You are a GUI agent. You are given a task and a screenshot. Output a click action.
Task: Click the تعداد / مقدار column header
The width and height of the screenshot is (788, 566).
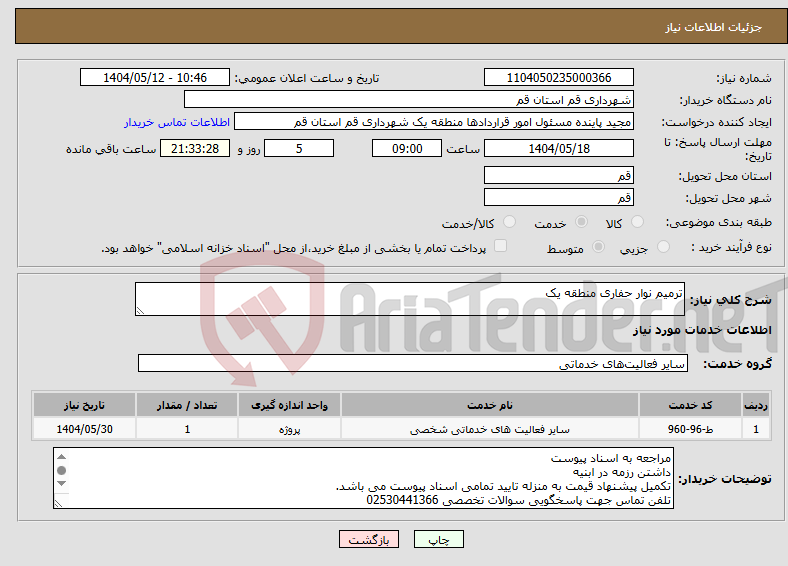(187, 405)
